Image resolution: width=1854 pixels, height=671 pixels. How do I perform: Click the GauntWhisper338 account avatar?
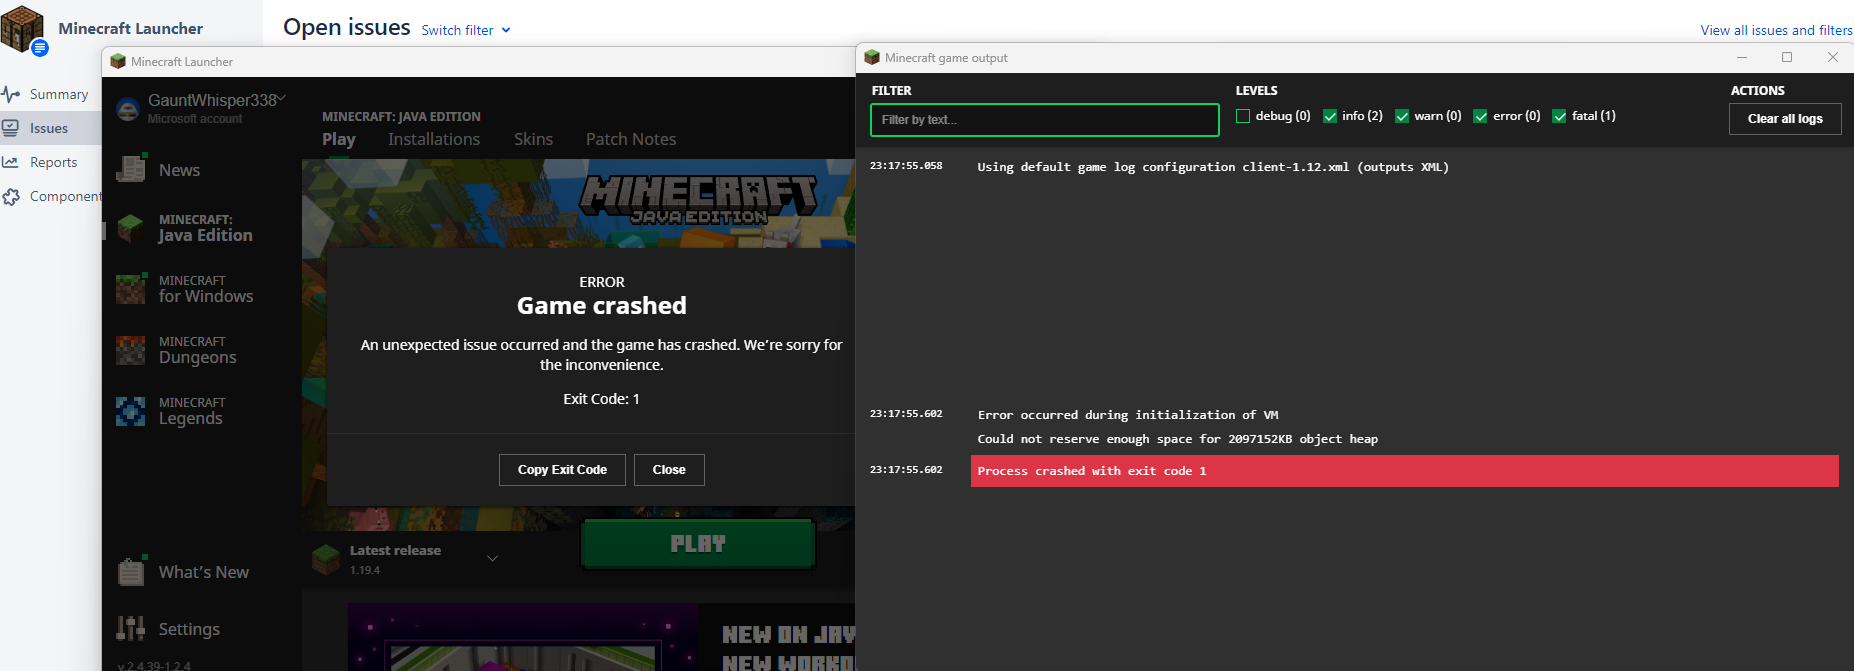tap(128, 109)
